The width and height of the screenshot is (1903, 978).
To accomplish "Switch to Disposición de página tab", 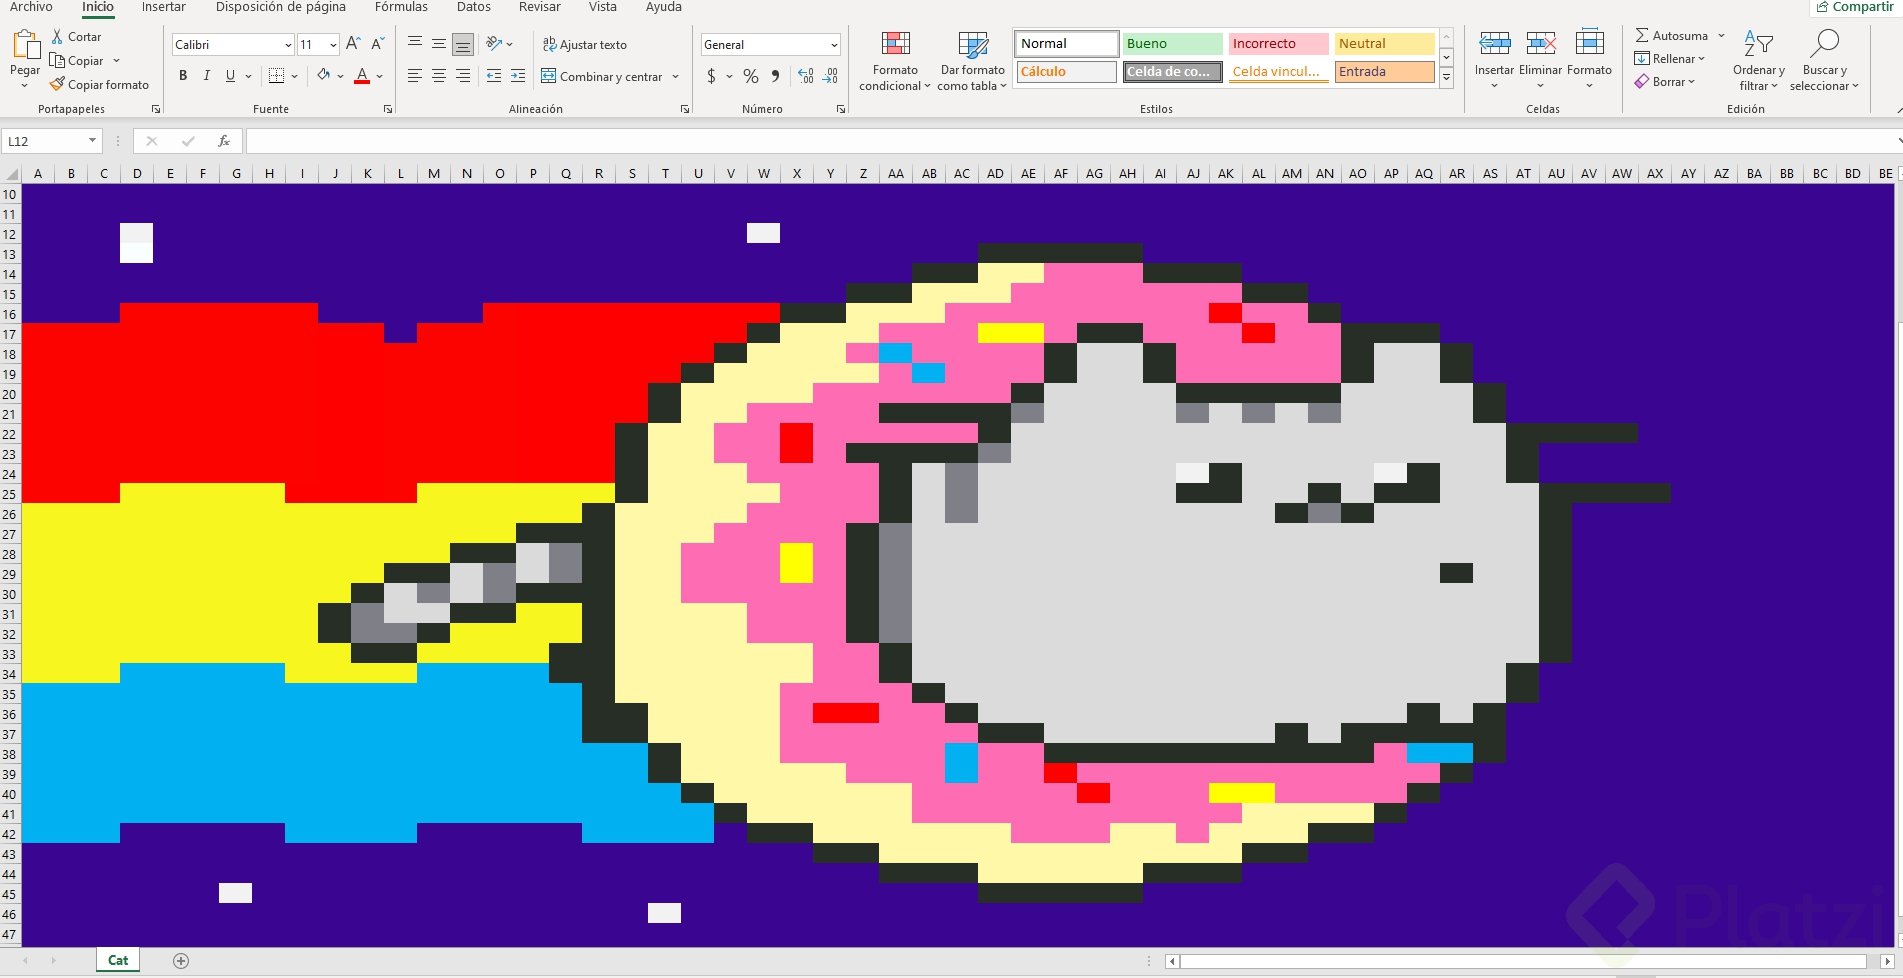I will [x=281, y=7].
